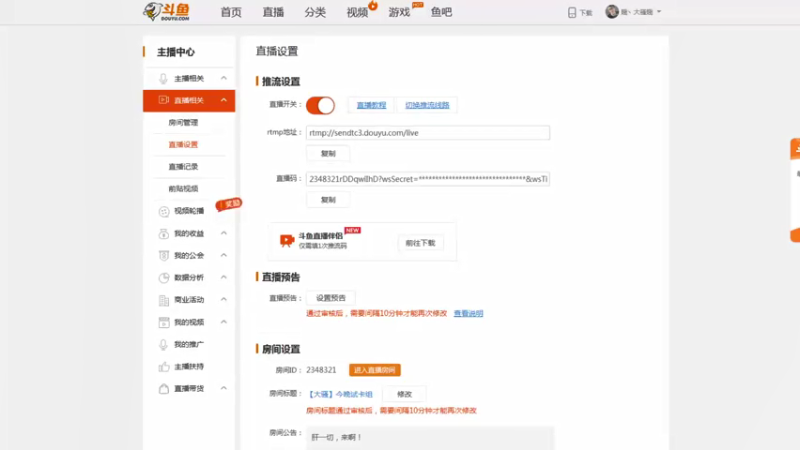Click the red 奖励 badge near 视频轮播
The image size is (800, 450).
coord(229,204)
